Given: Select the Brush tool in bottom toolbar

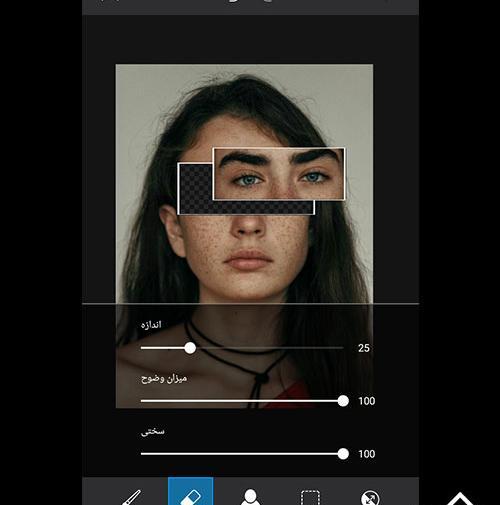Looking at the screenshot, I should (131, 497).
